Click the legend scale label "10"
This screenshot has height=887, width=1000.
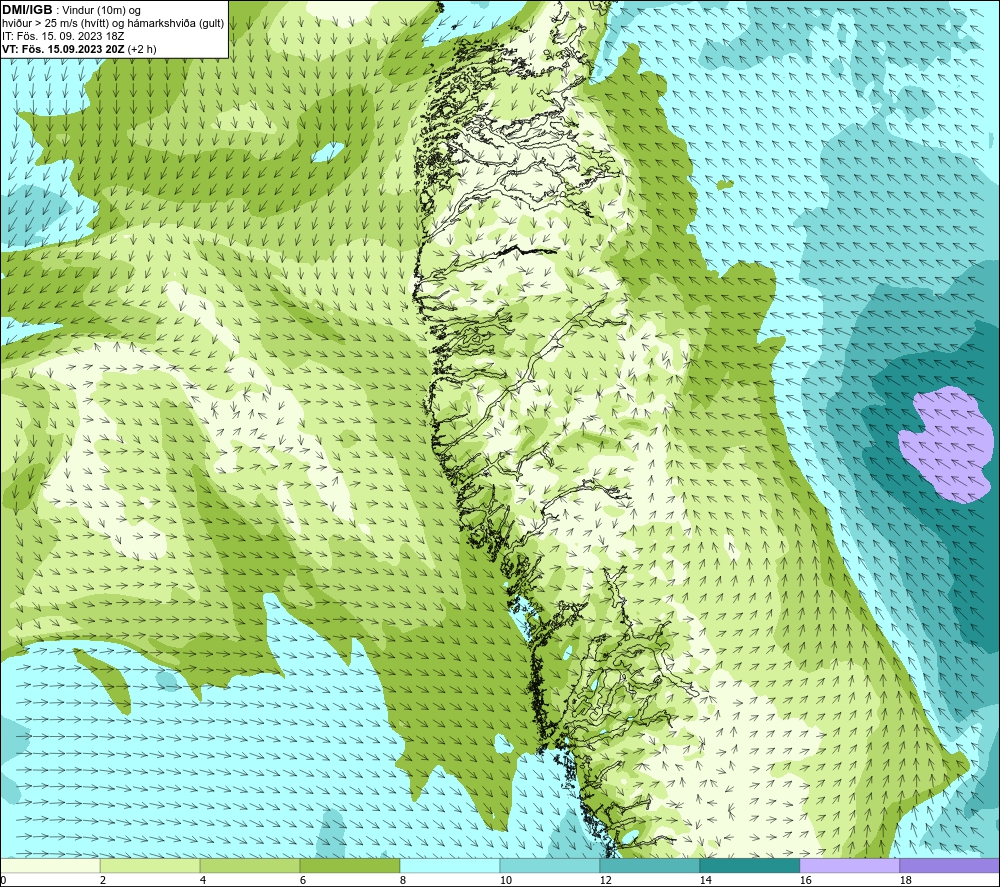506,880
